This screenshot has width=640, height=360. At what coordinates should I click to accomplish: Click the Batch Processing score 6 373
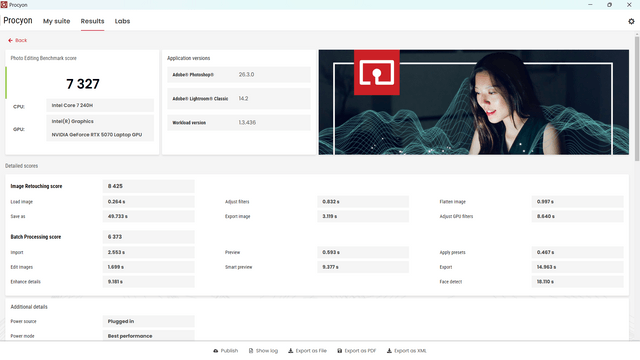tap(148, 237)
